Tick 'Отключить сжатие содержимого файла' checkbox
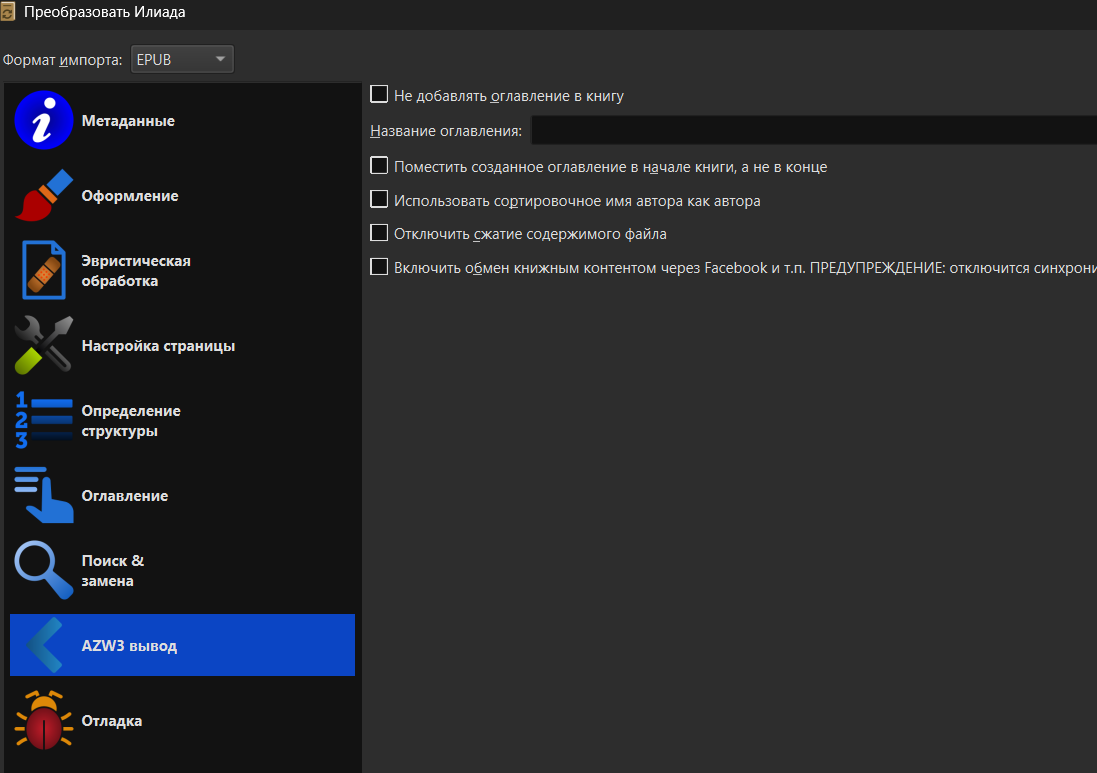 click(x=379, y=233)
